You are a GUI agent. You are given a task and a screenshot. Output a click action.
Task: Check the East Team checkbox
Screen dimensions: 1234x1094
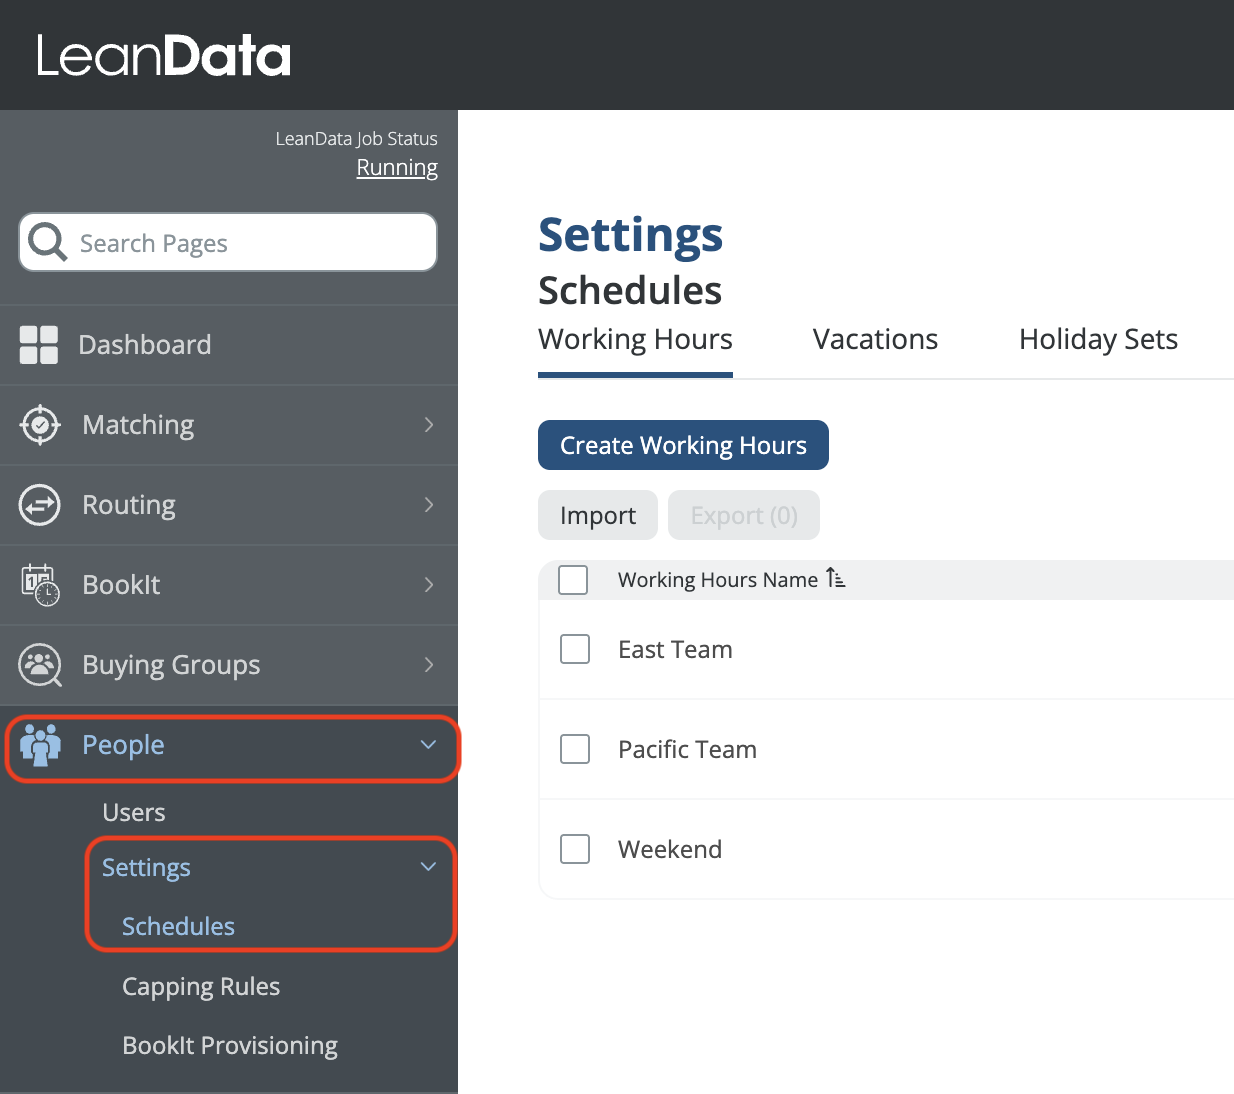click(575, 649)
